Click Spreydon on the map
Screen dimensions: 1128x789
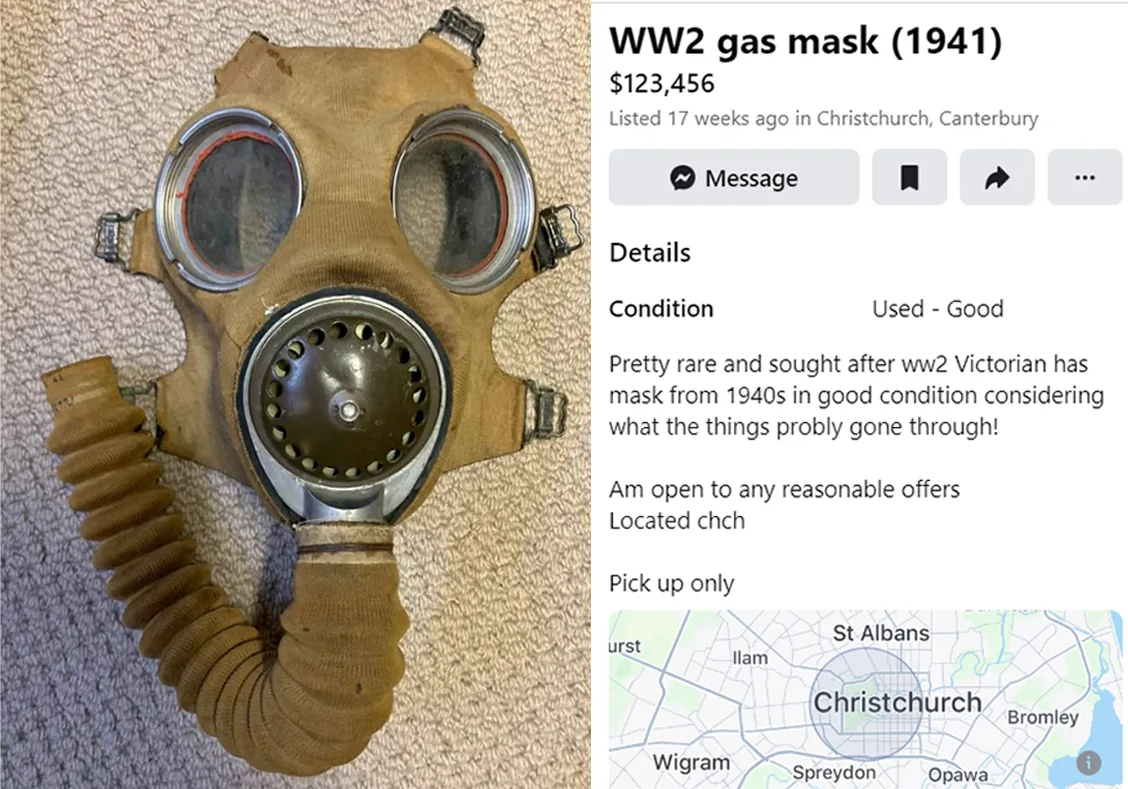pos(834,772)
